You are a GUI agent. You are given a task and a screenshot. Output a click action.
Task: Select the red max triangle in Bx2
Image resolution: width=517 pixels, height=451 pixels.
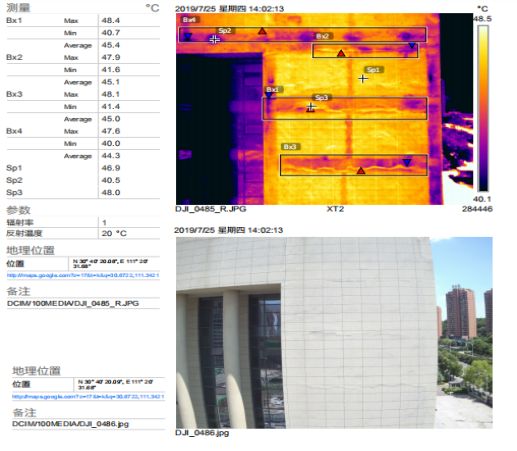pos(341,53)
